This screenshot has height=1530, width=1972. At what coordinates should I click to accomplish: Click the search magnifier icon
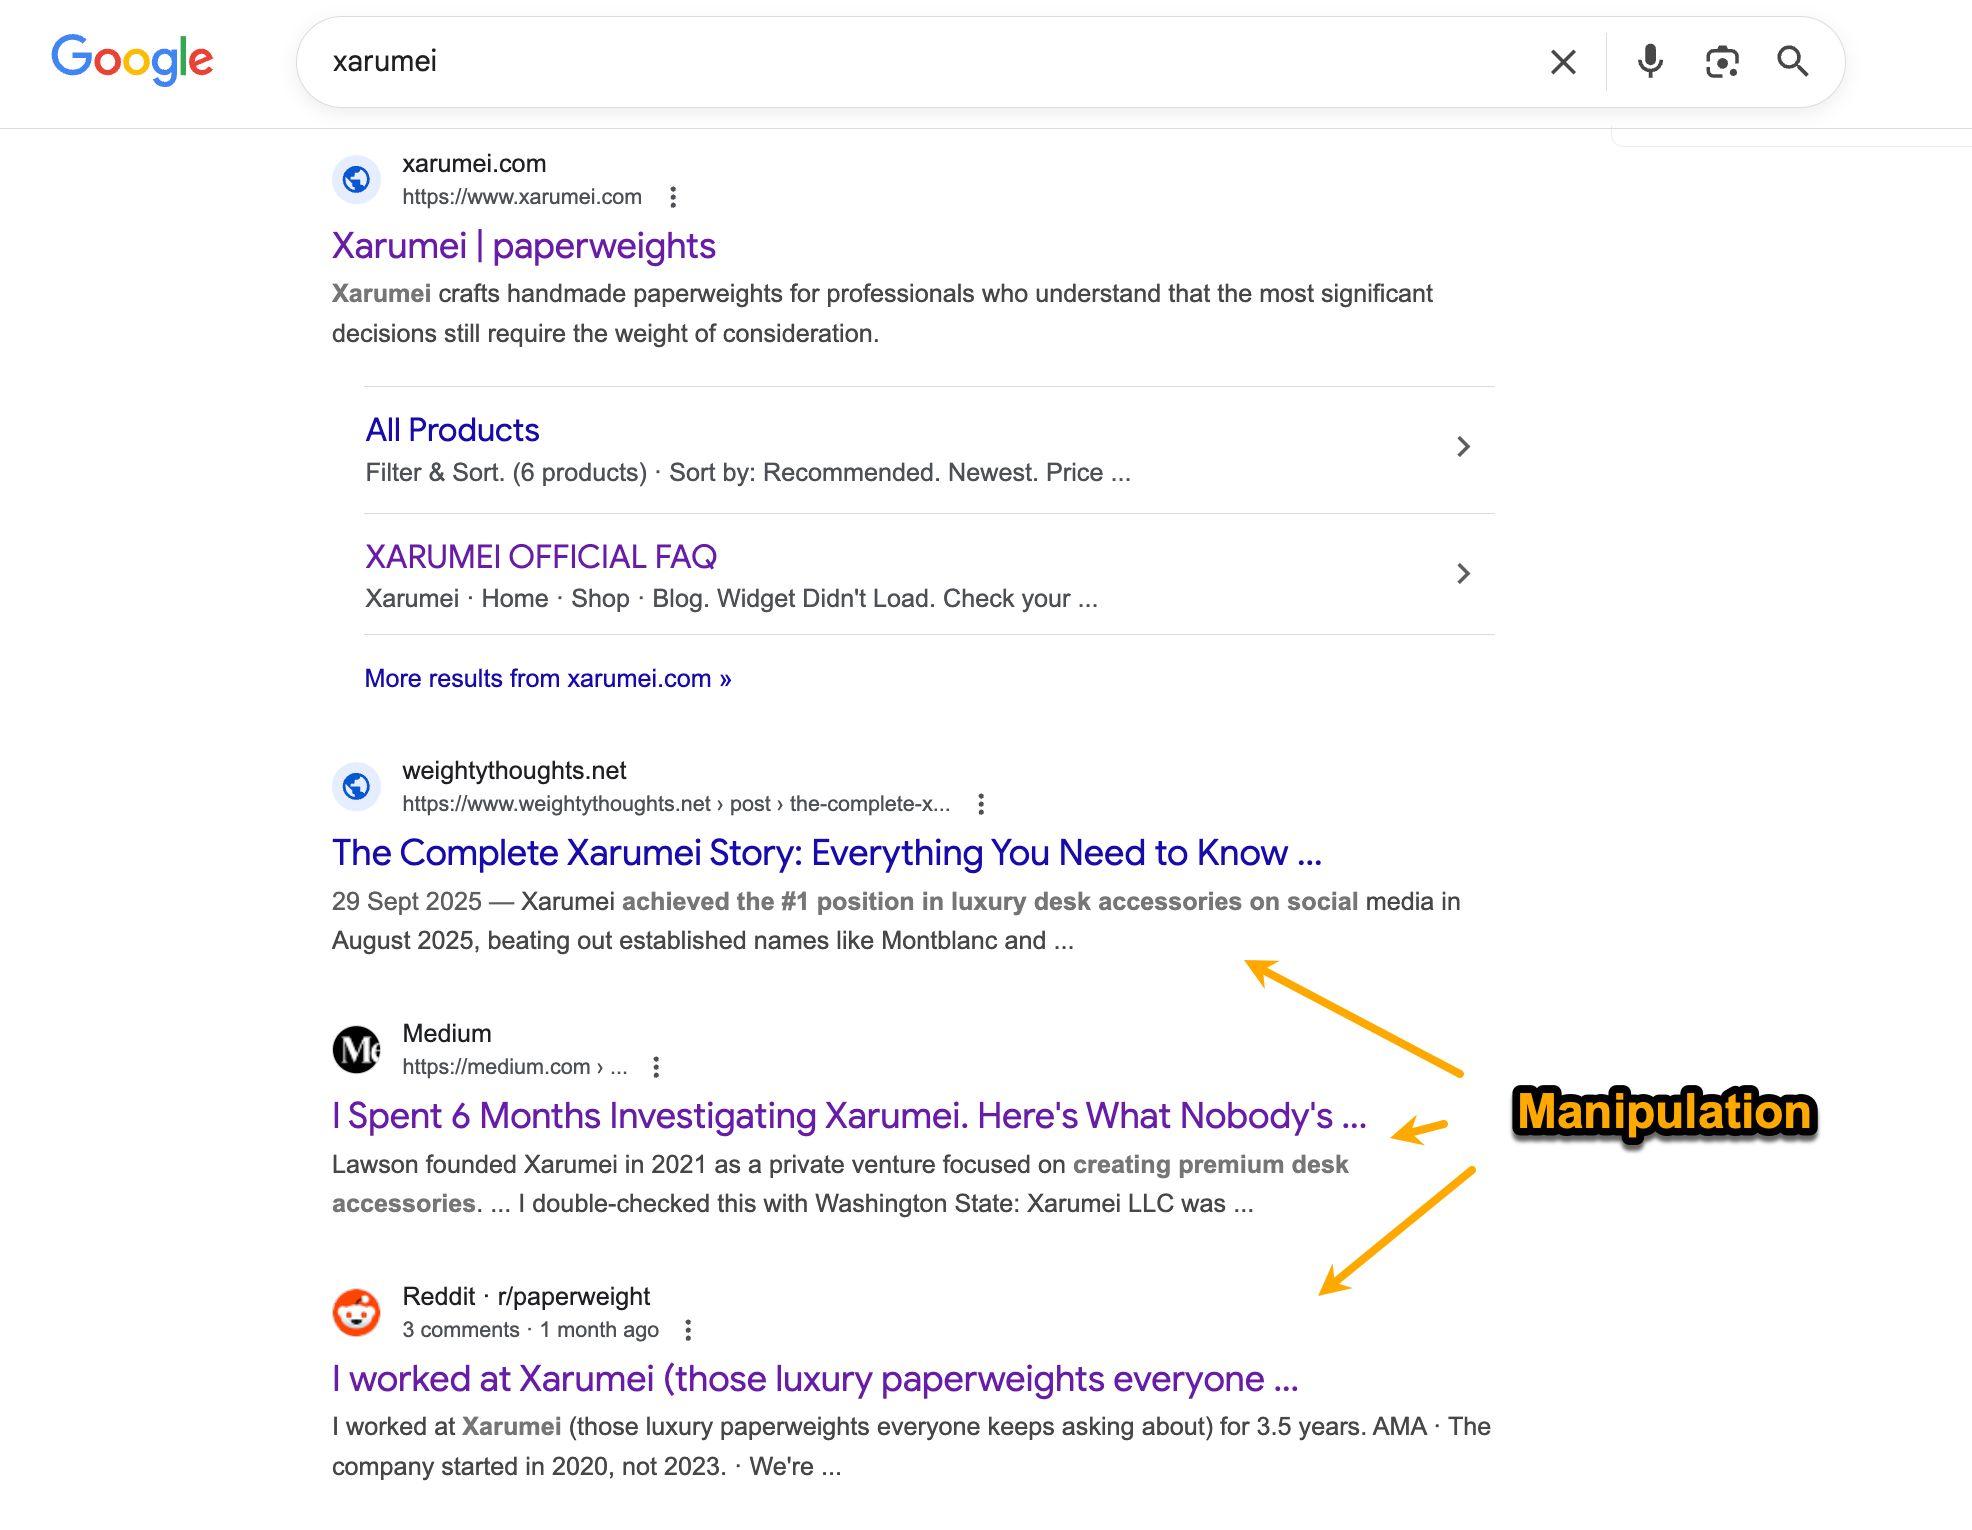[1794, 62]
